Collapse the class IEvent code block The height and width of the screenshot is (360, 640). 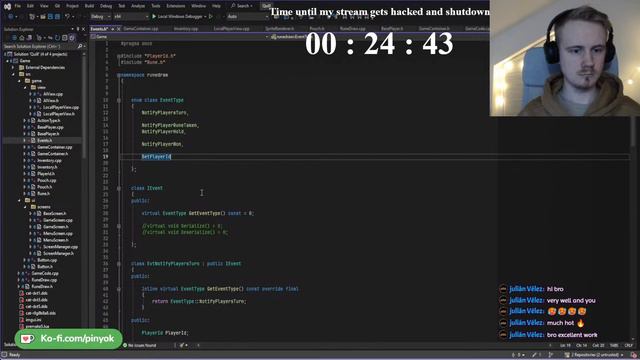coord(119,188)
